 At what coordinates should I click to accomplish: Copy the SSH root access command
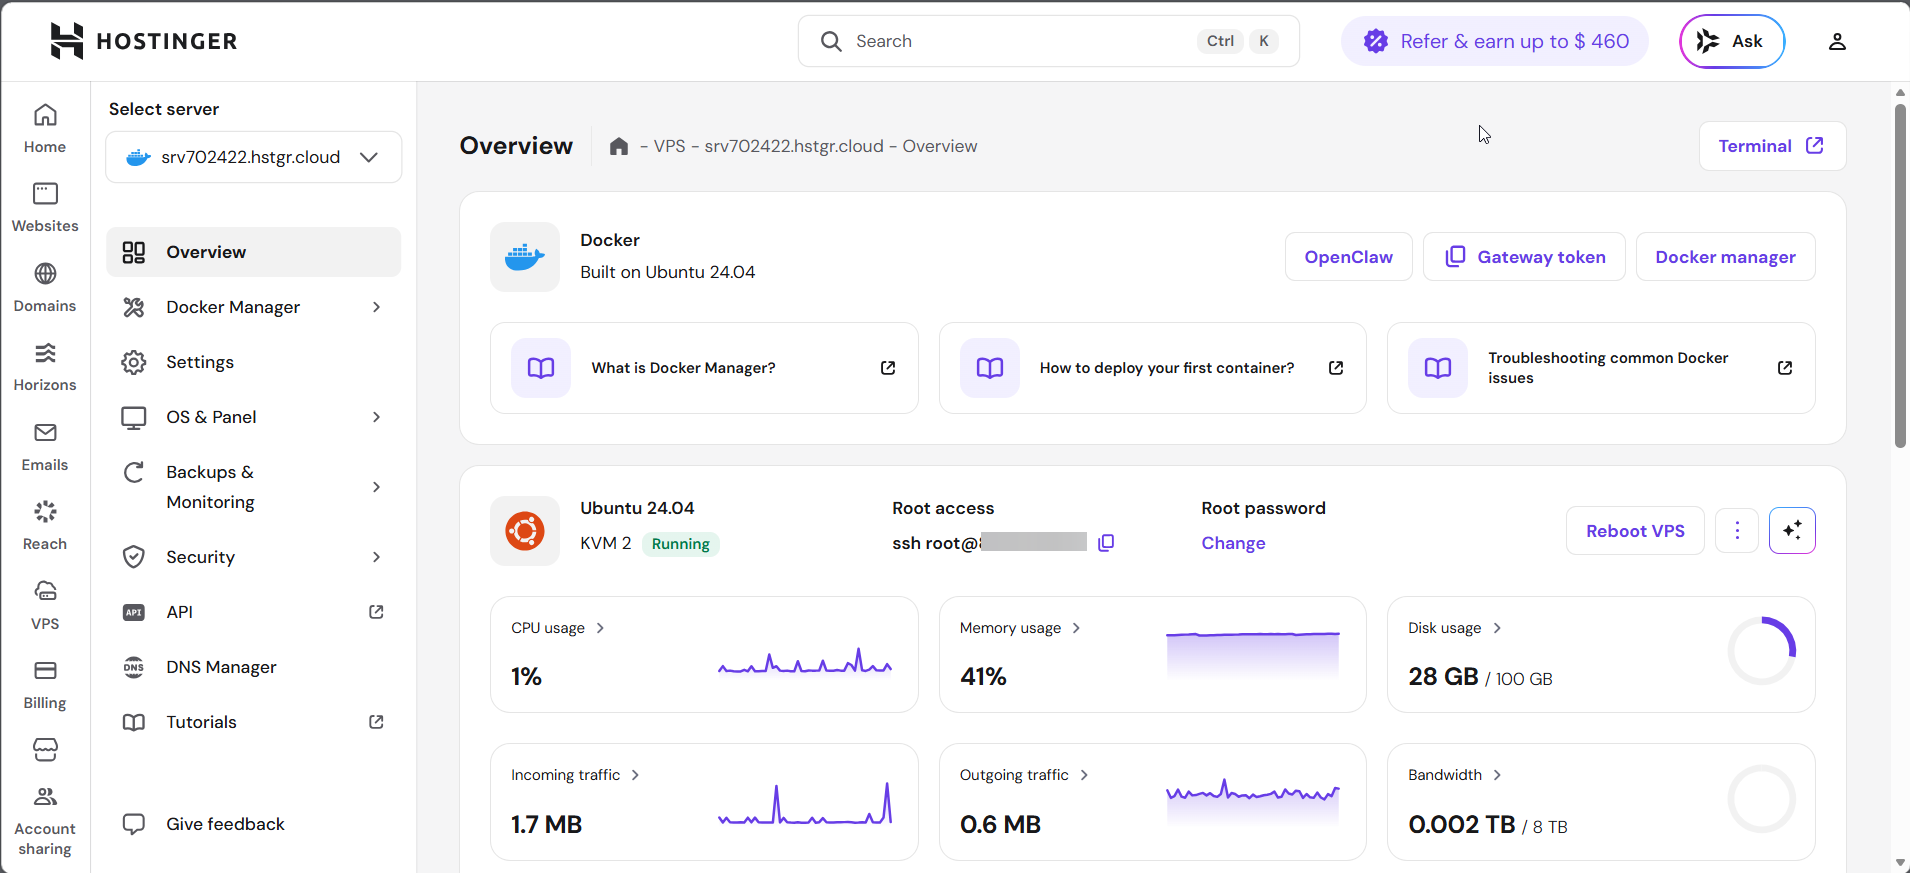pyautogui.click(x=1106, y=542)
